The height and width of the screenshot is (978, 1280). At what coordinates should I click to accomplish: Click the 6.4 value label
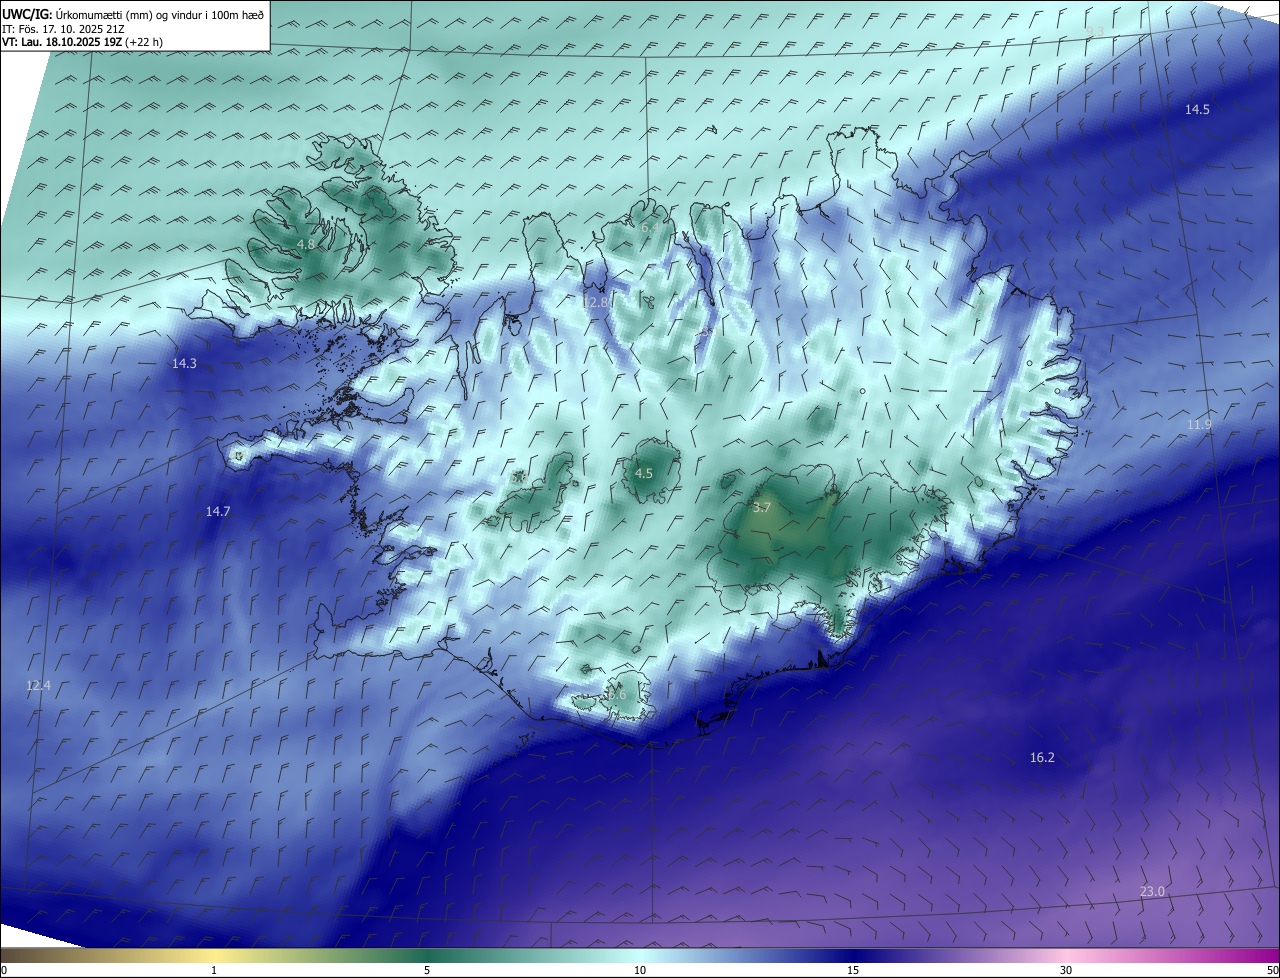tap(649, 228)
